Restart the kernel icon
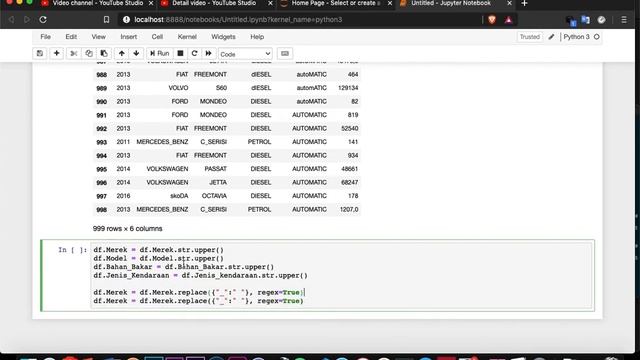640x360 pixels. [x=194, y=53]
